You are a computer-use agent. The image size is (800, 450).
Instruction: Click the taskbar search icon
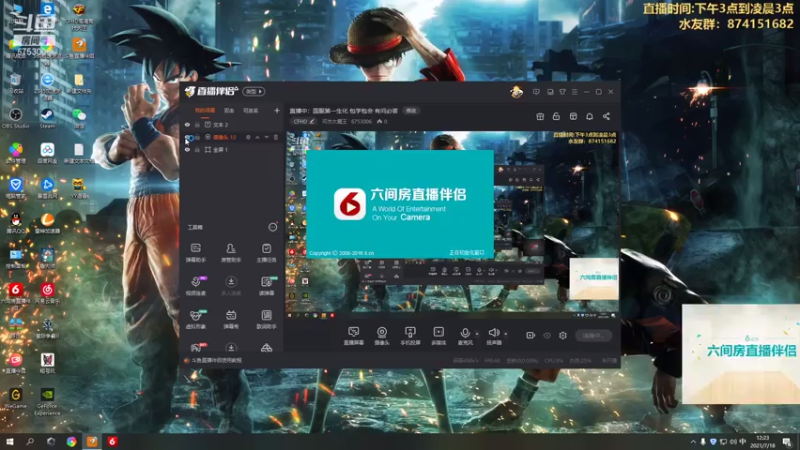30,441
